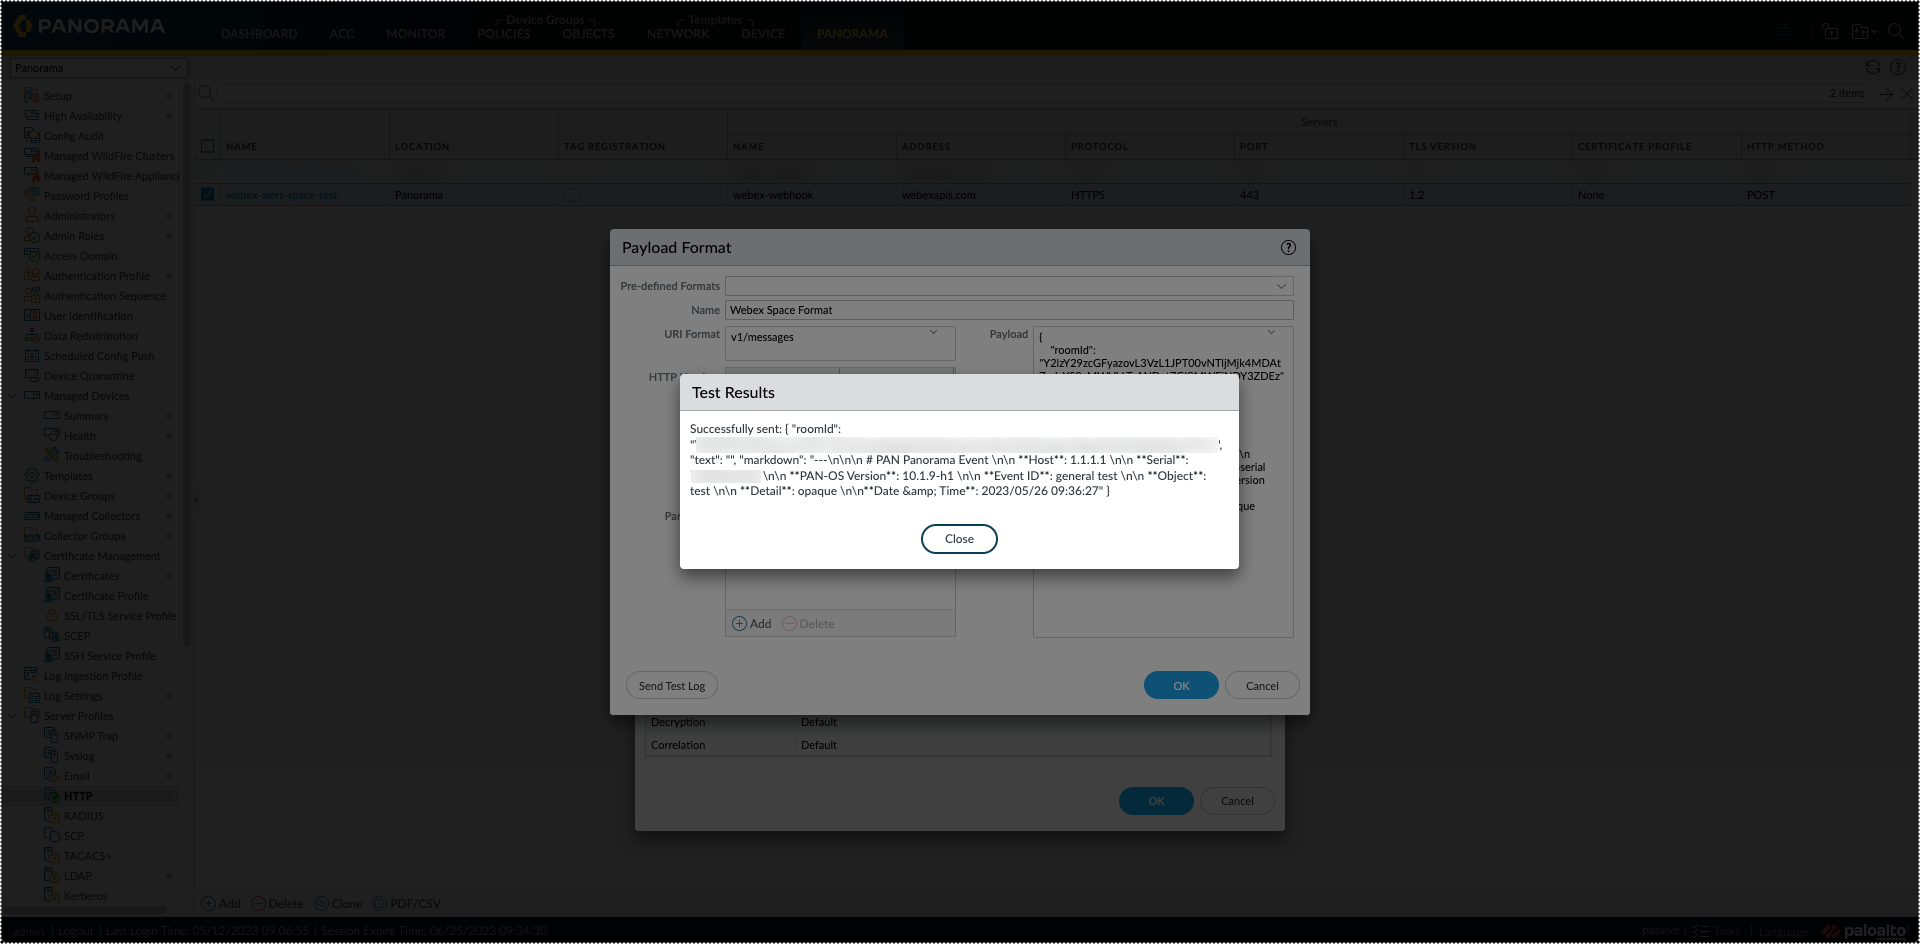Open Log Settings
Screen dimensions: 1920x944
click(x=73, y=696)
